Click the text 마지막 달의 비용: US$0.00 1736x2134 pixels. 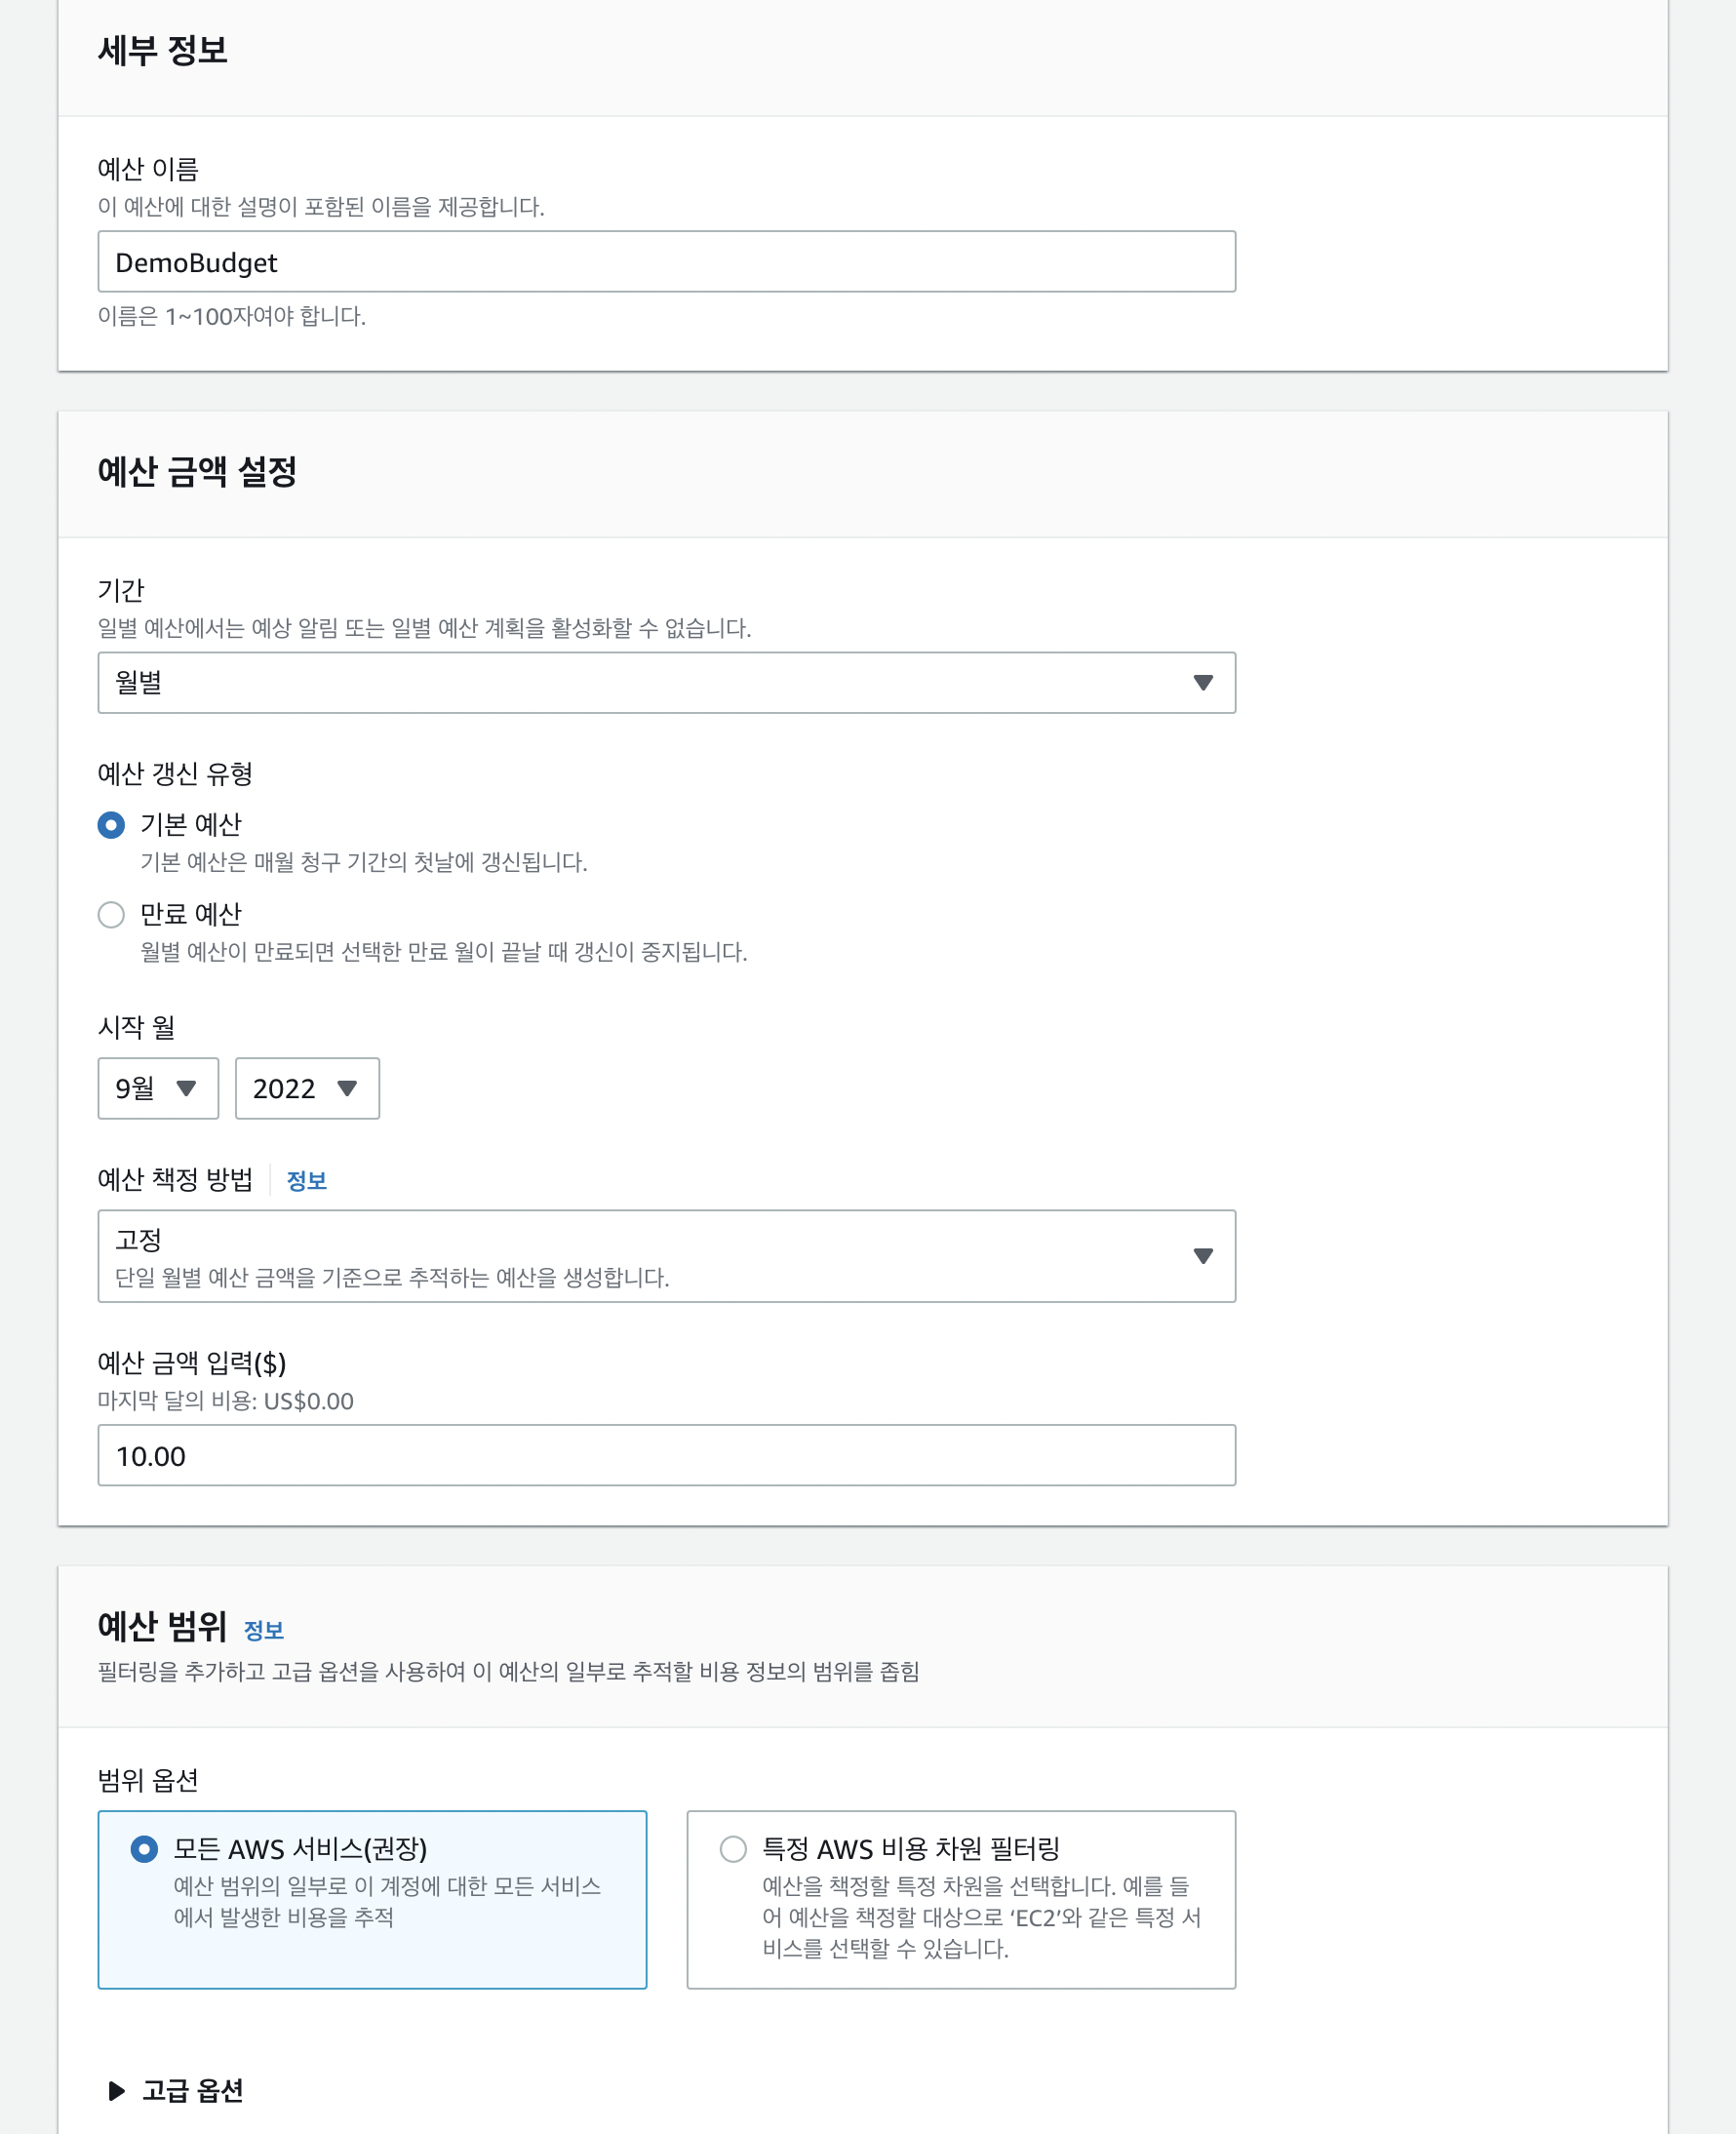coord(225,1401)
